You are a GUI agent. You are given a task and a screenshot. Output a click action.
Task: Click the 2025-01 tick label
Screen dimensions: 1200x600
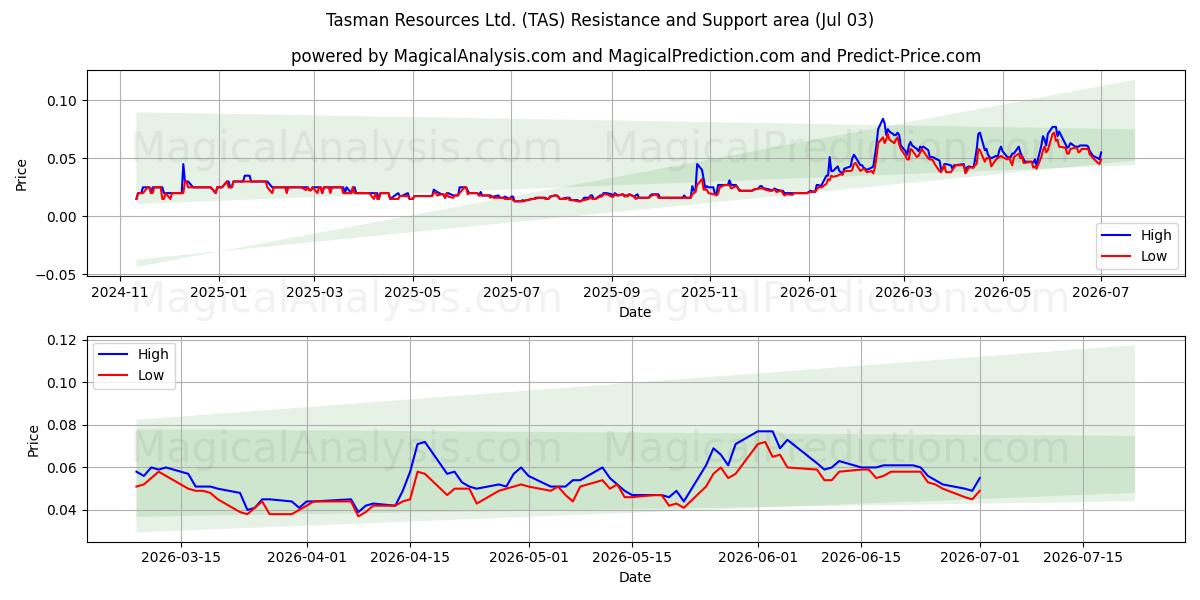(218, 293)
